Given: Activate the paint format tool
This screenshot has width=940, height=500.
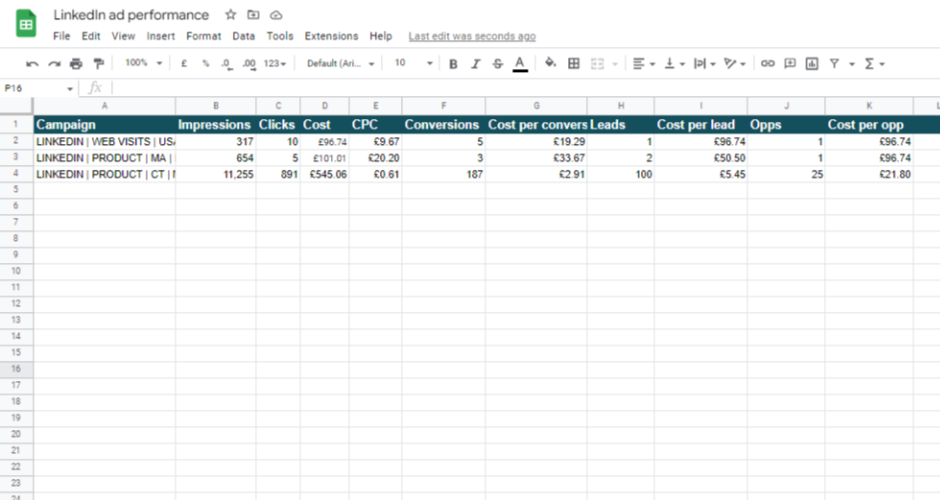Looking at the screenshot, I should (x=98, y=64).
